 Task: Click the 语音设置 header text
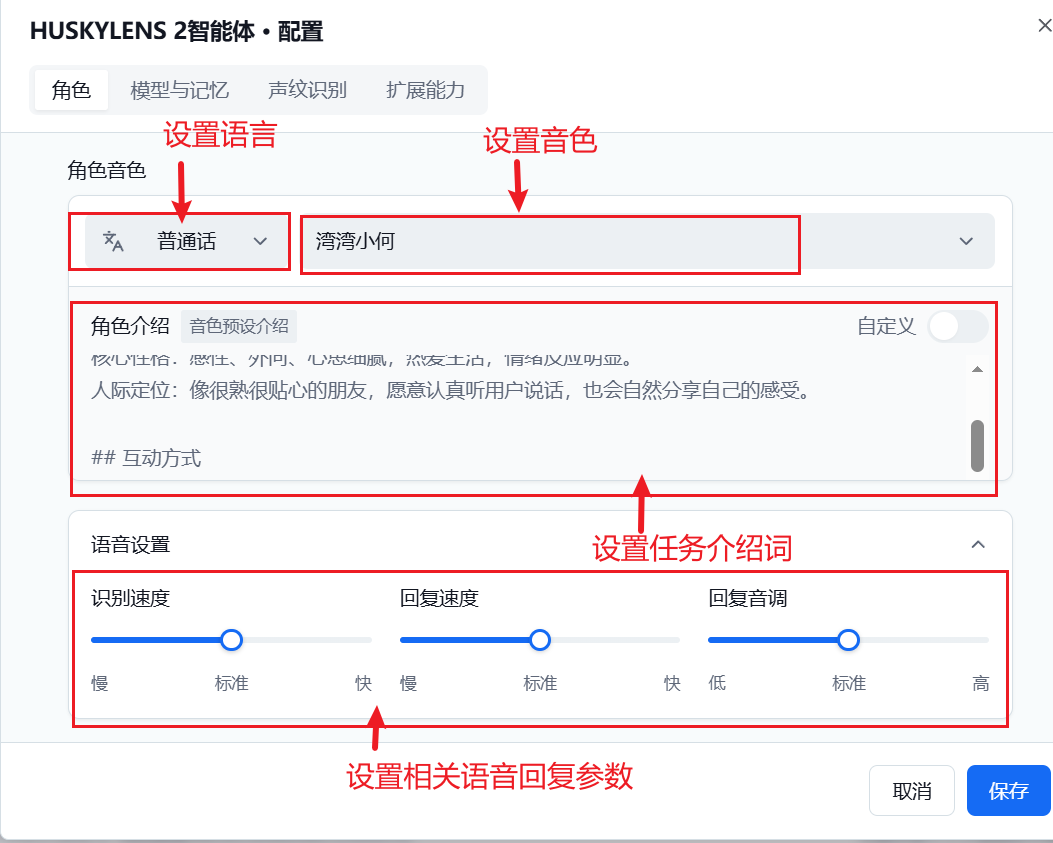pos(130,544)
